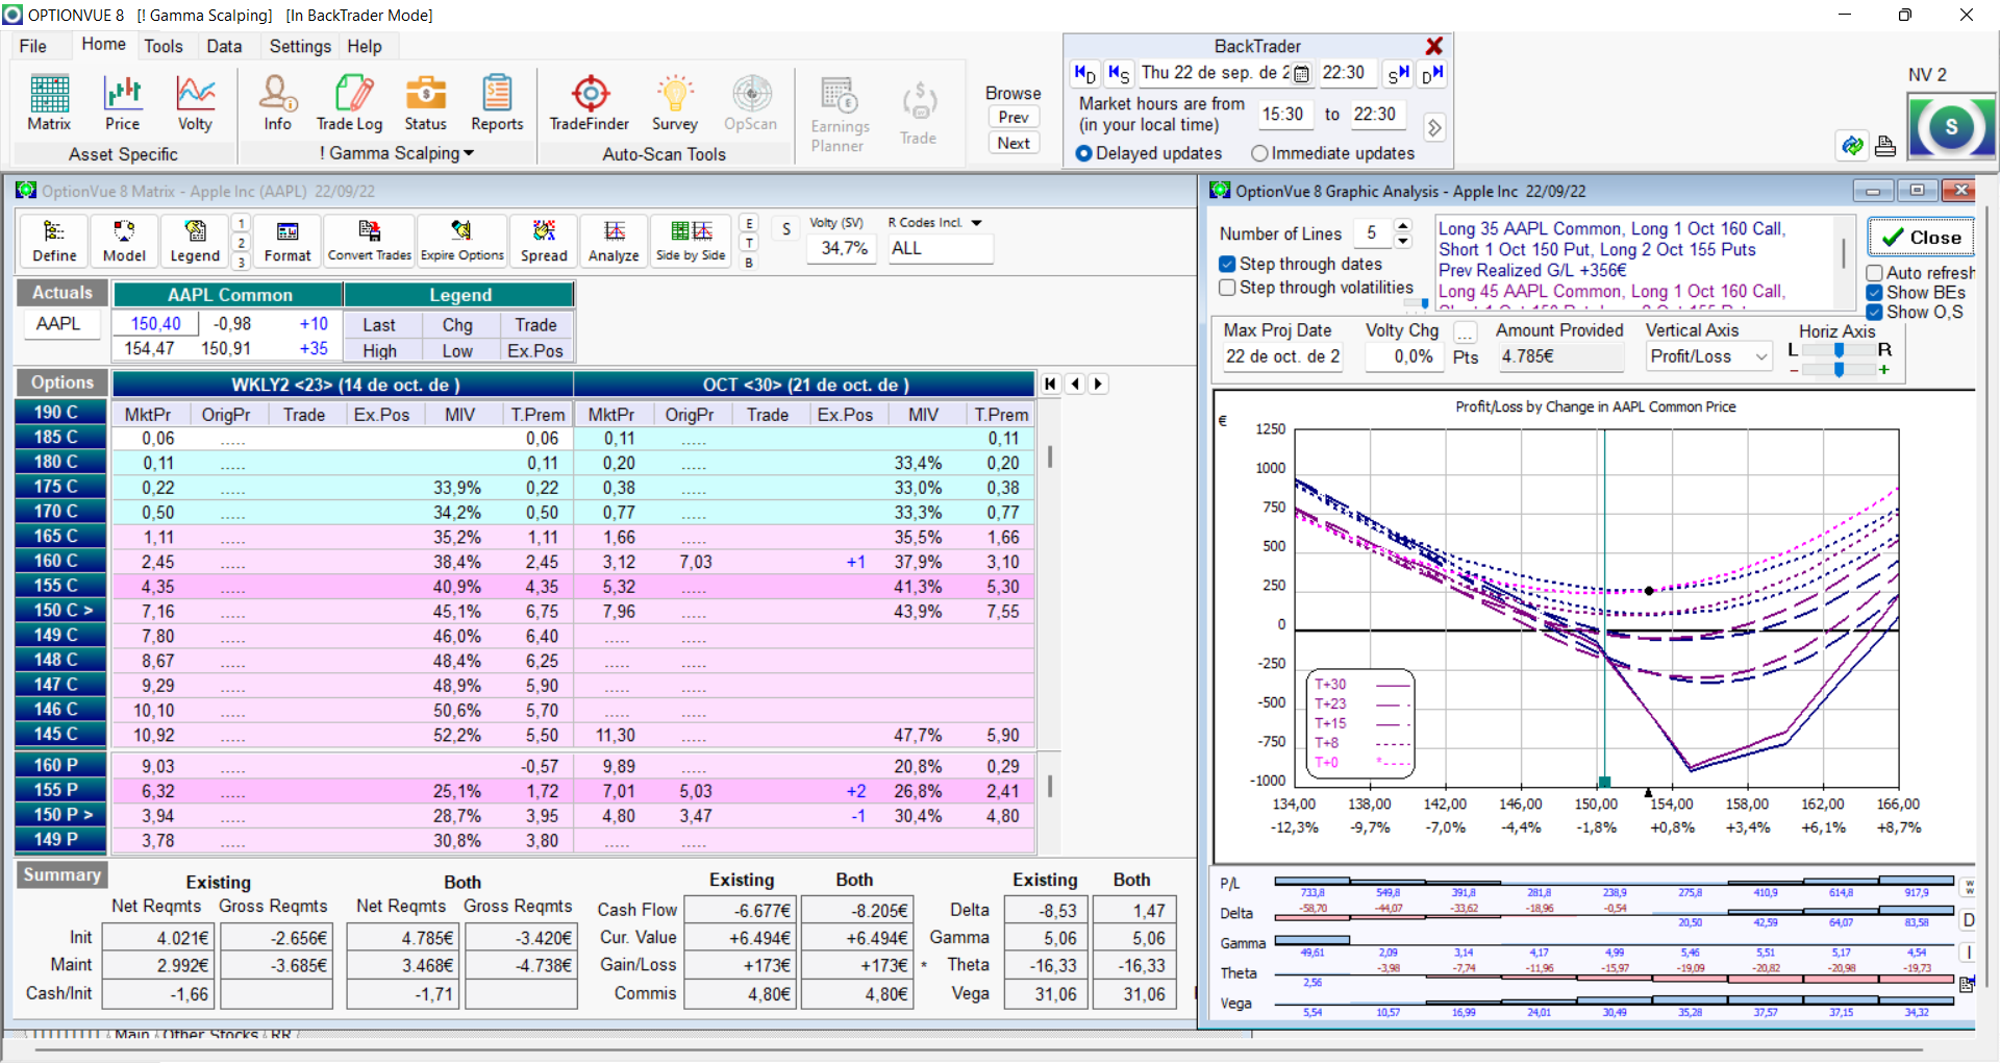Open the Settings ribbon tab
This screenshot has width=2000, height=1063.
300,46
